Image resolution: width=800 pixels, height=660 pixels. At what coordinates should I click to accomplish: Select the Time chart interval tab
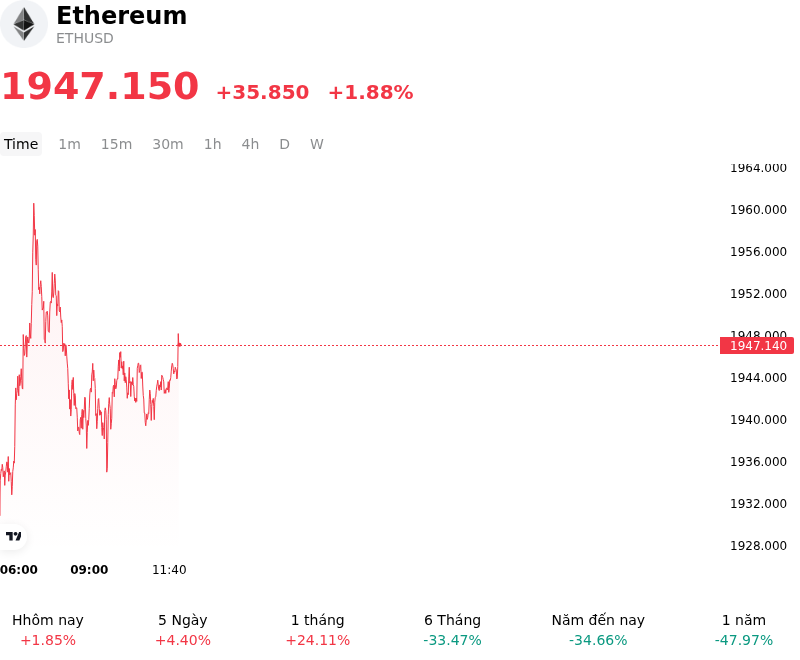click(x=21, y=144)
